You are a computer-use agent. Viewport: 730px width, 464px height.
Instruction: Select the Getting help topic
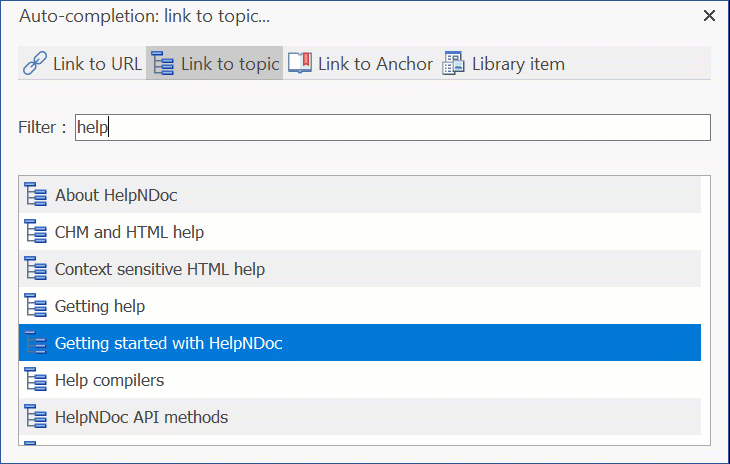360,305
